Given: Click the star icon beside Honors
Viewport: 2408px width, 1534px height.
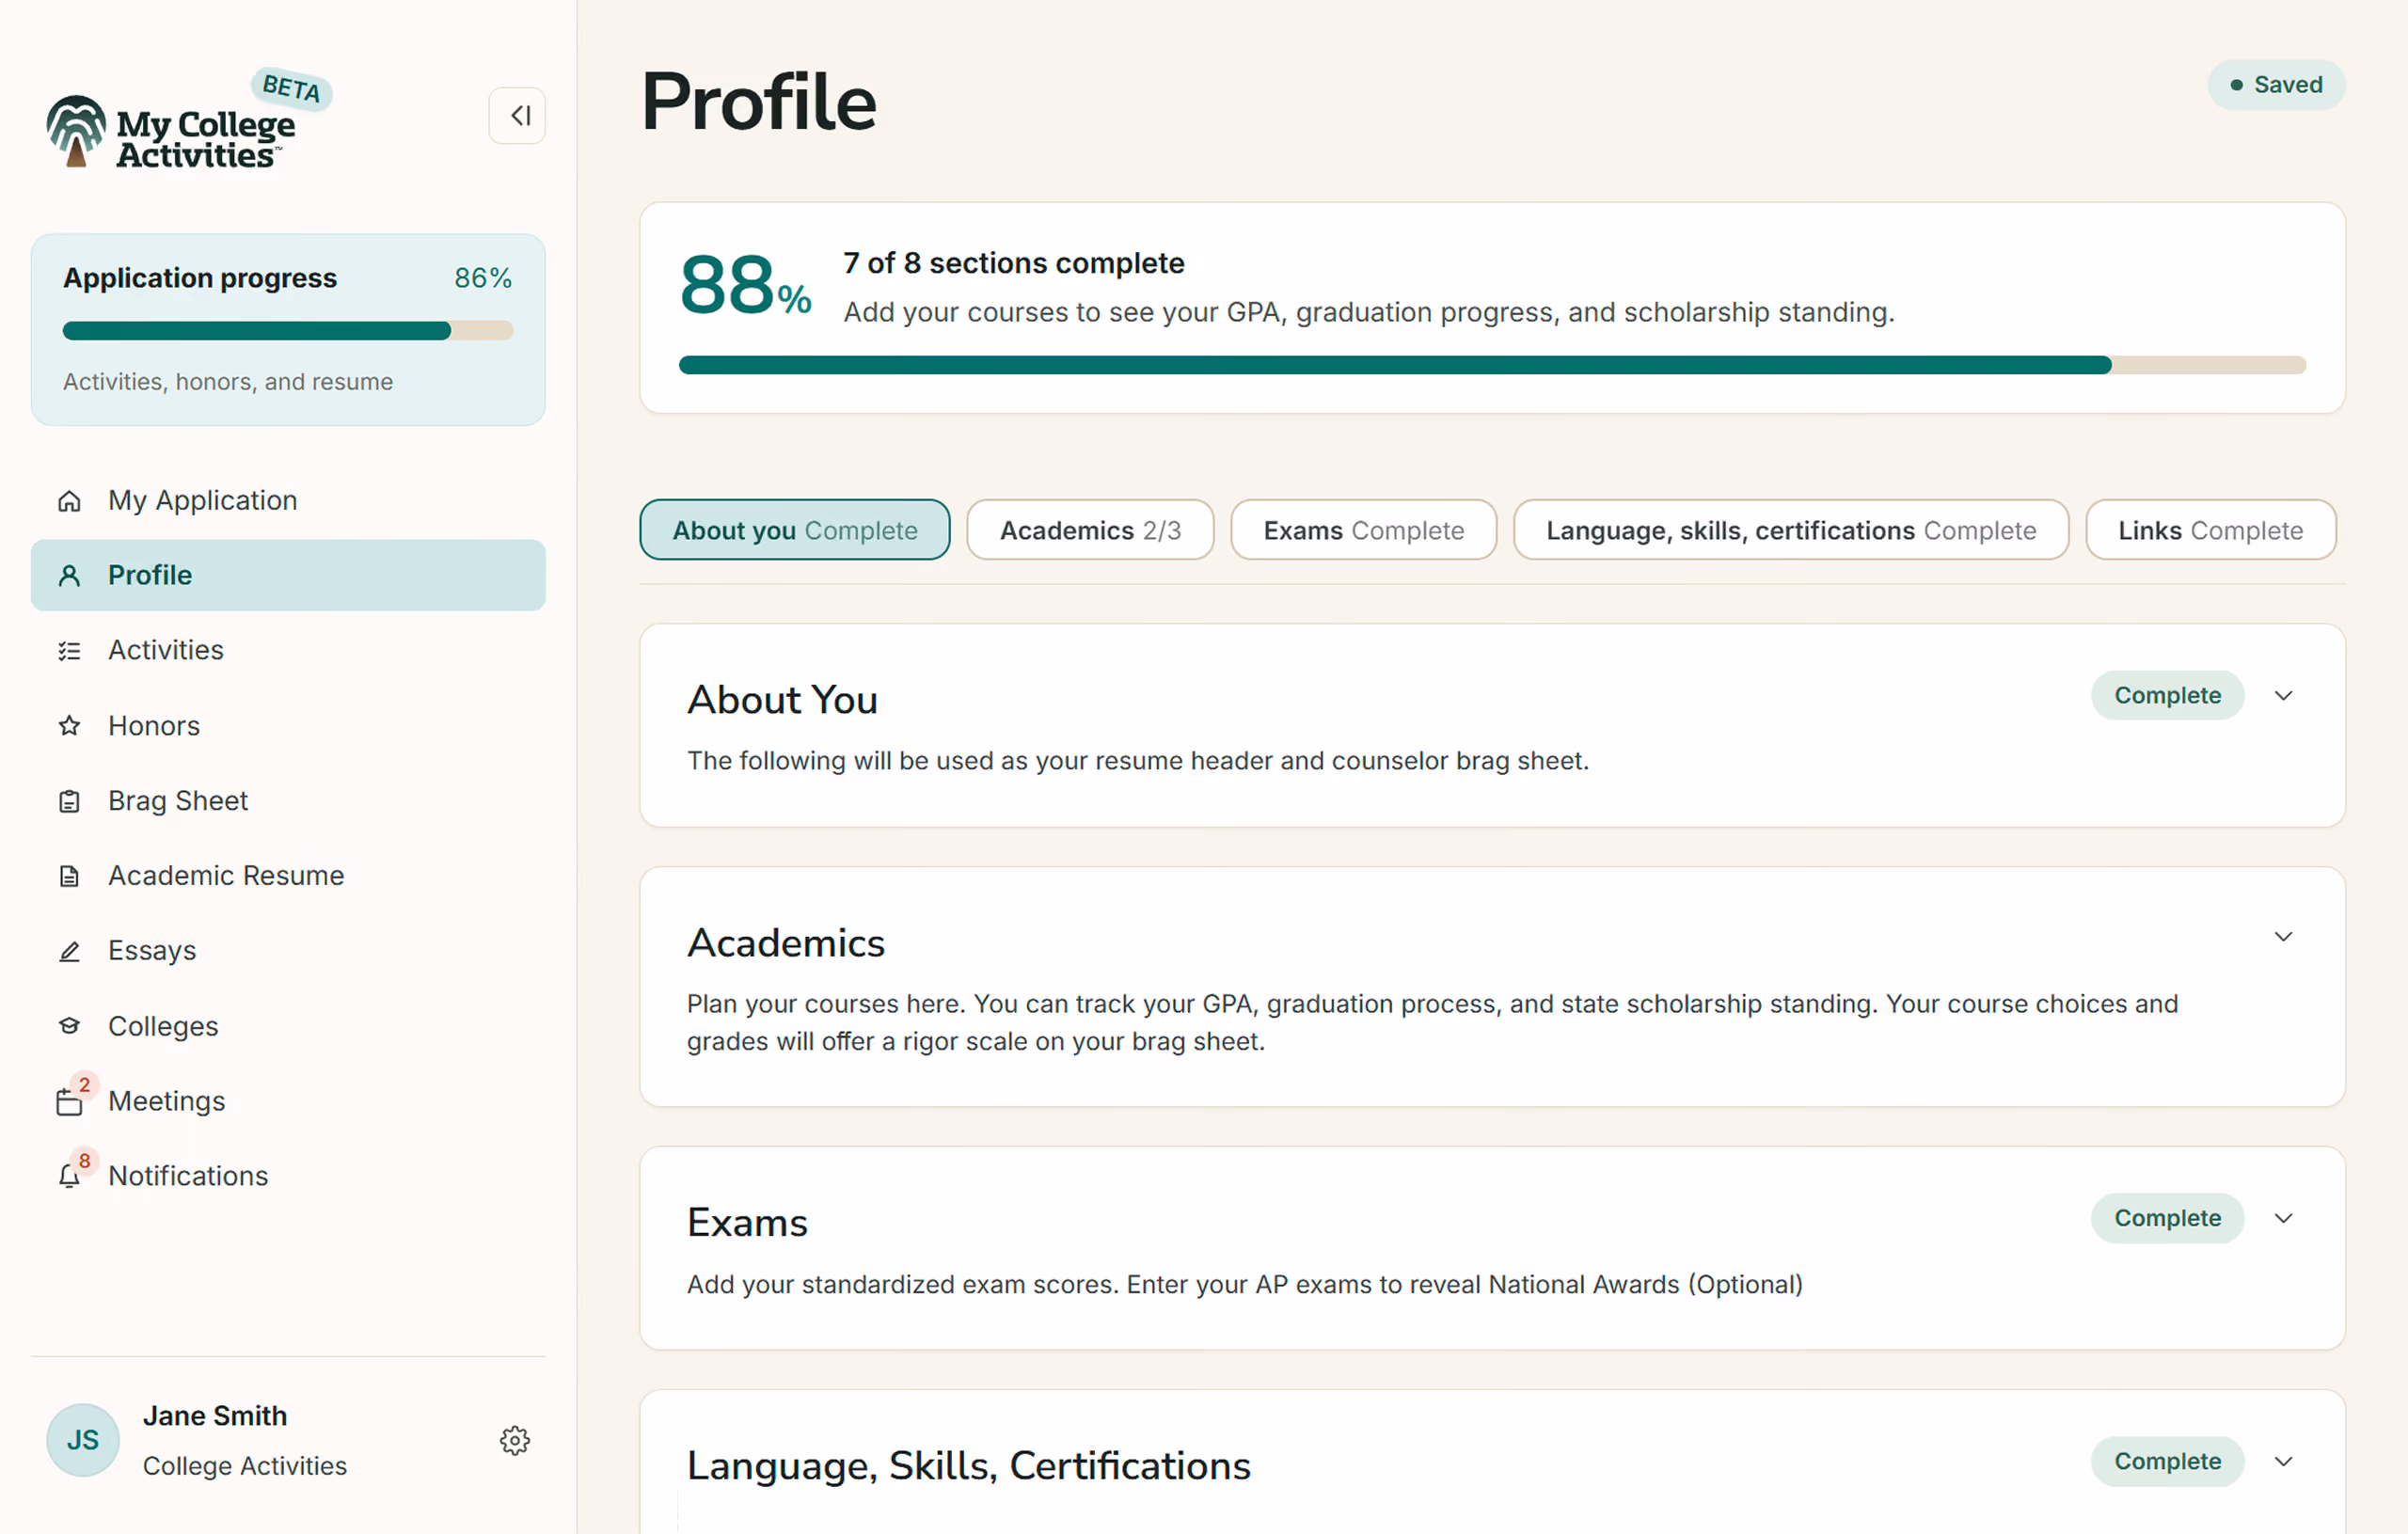Looking at the screenshot, I should [69, 726].
